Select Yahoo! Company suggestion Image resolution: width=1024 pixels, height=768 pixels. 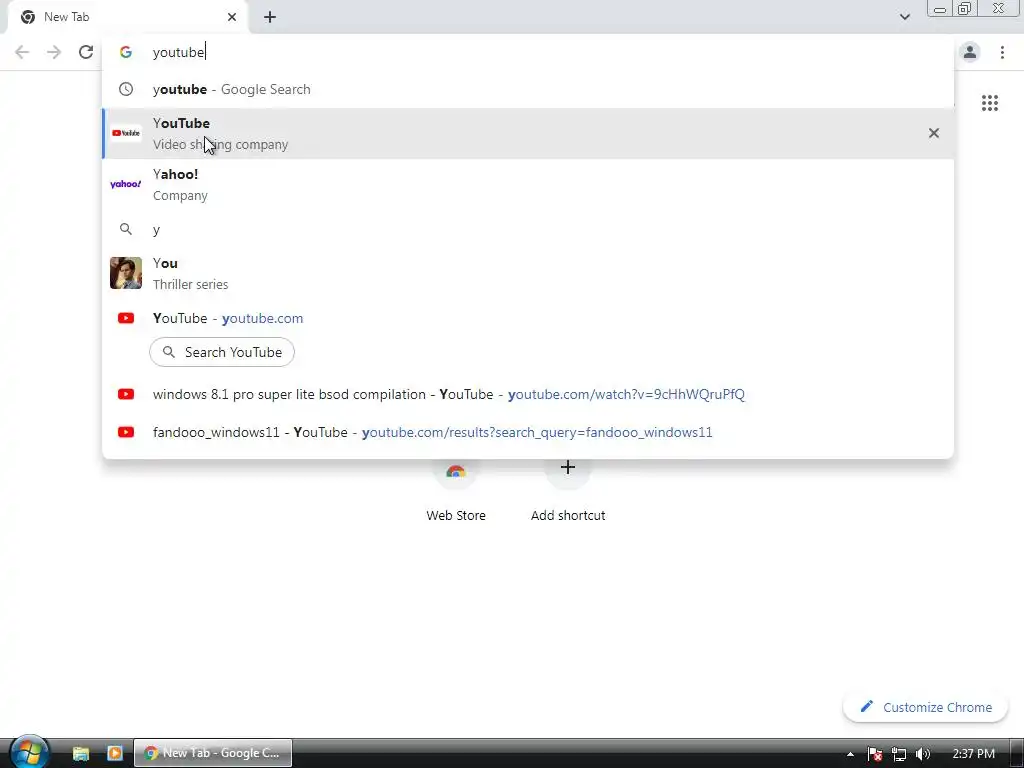(528, 184)
